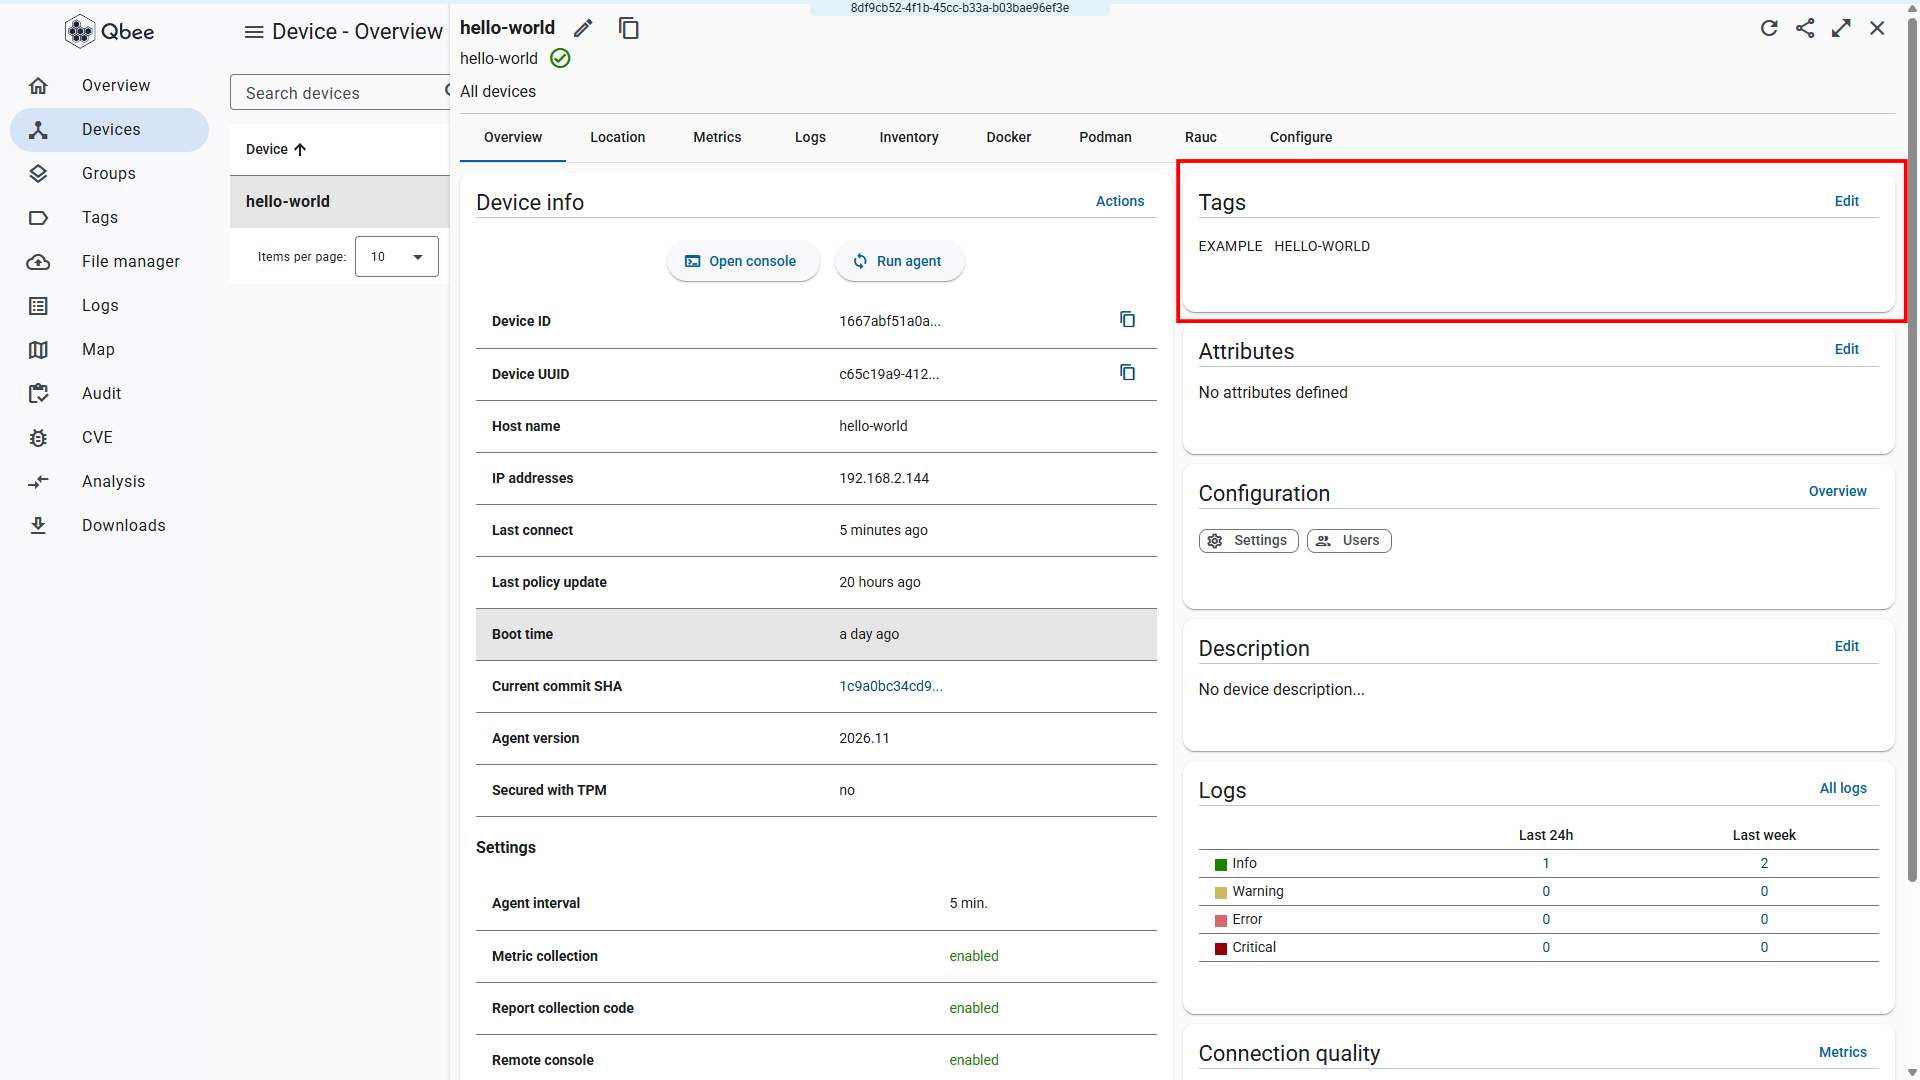Image resolution: width=1920 pixels, height=1080 pixels.
Task: Click the Analysis arrows icon
Action: pos(38,482)
